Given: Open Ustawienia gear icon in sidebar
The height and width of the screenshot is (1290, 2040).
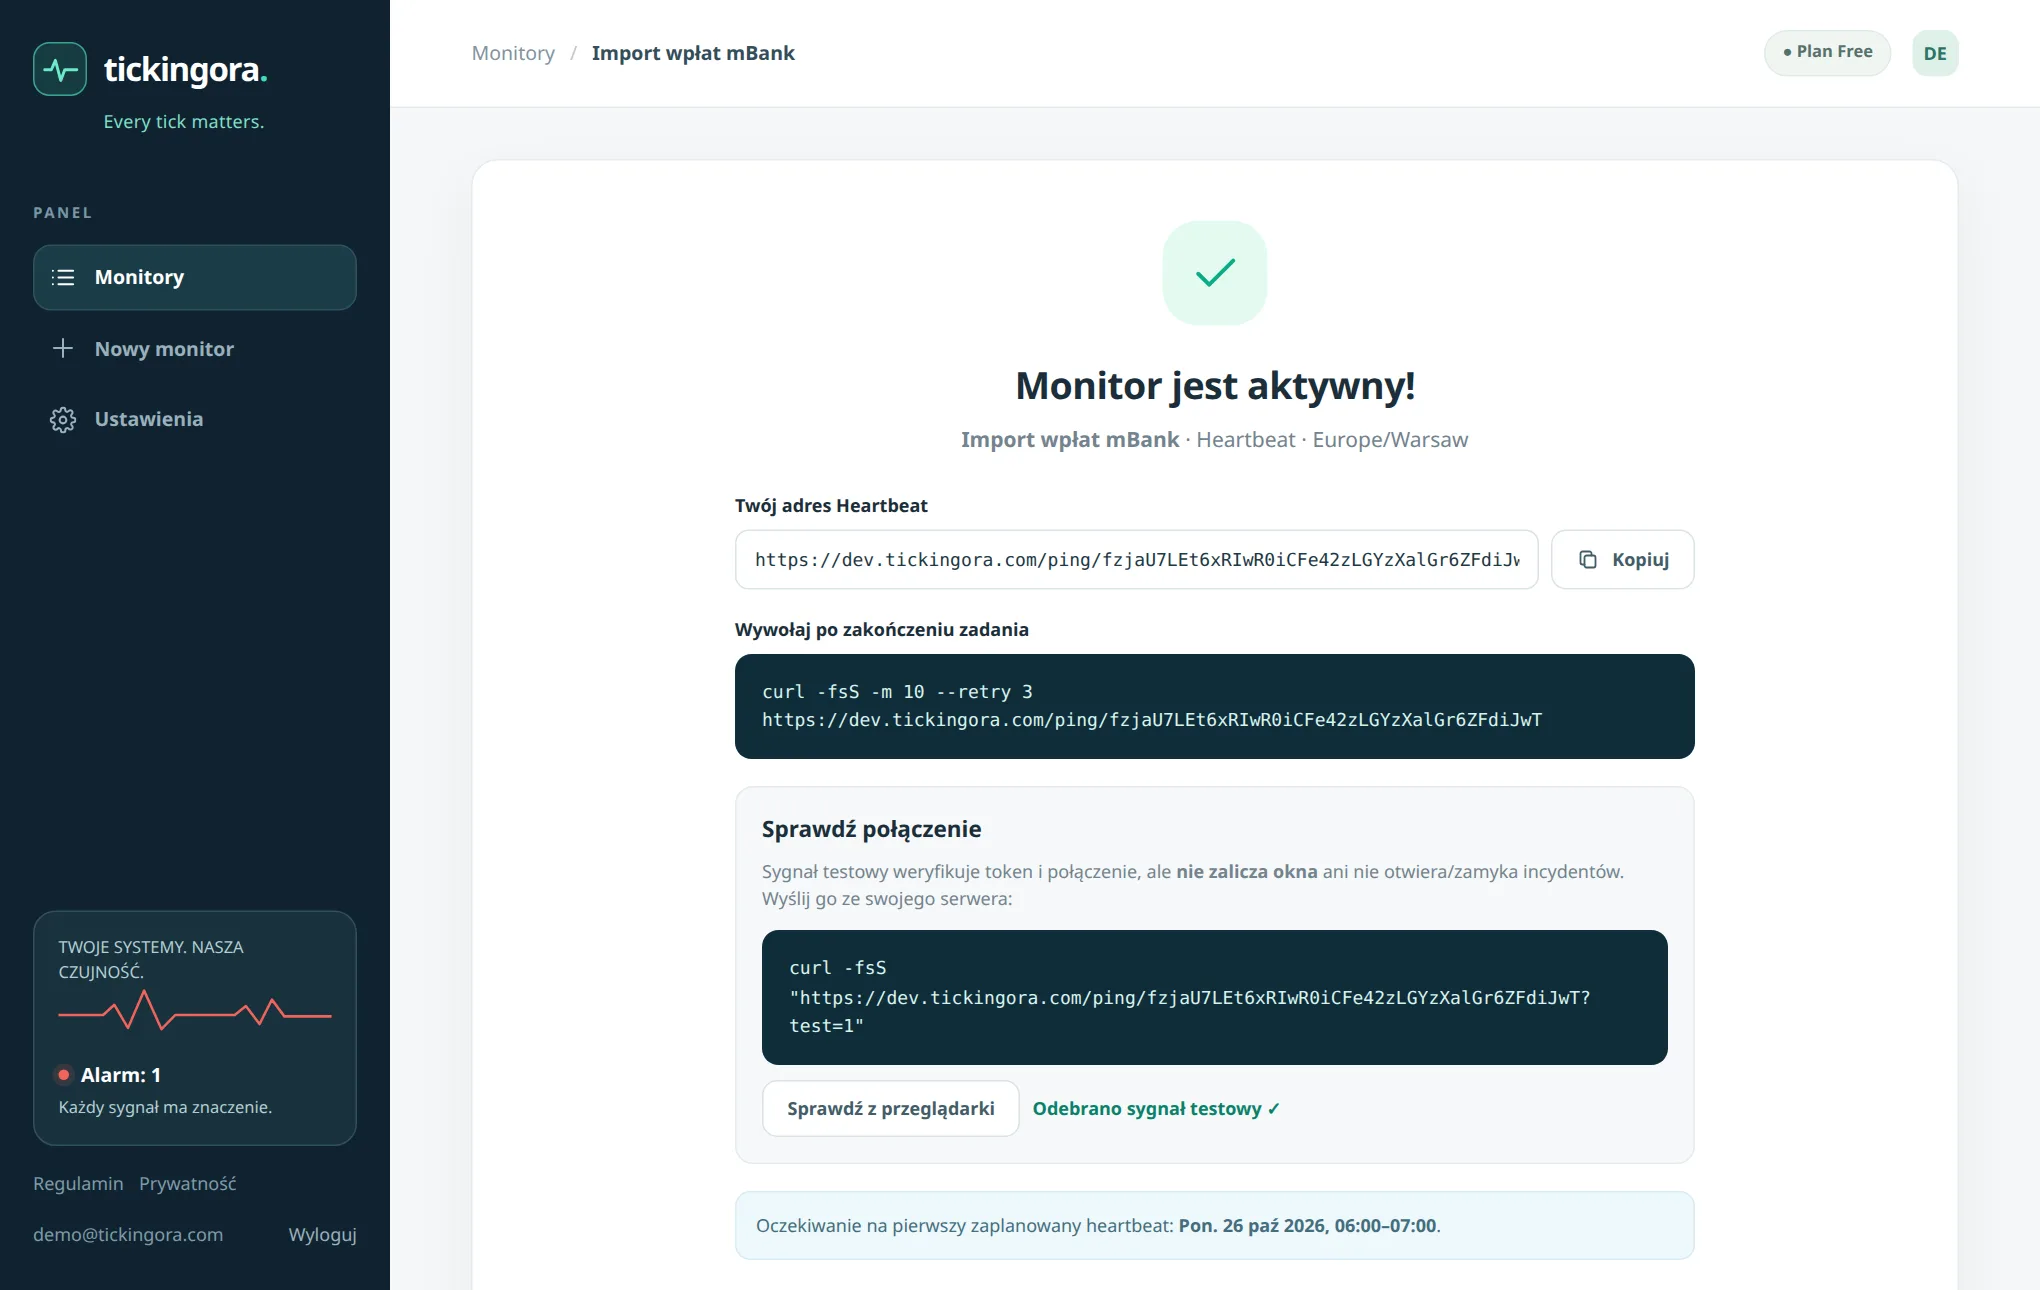Looking at the screenshot, I should [x=63, y=419].
